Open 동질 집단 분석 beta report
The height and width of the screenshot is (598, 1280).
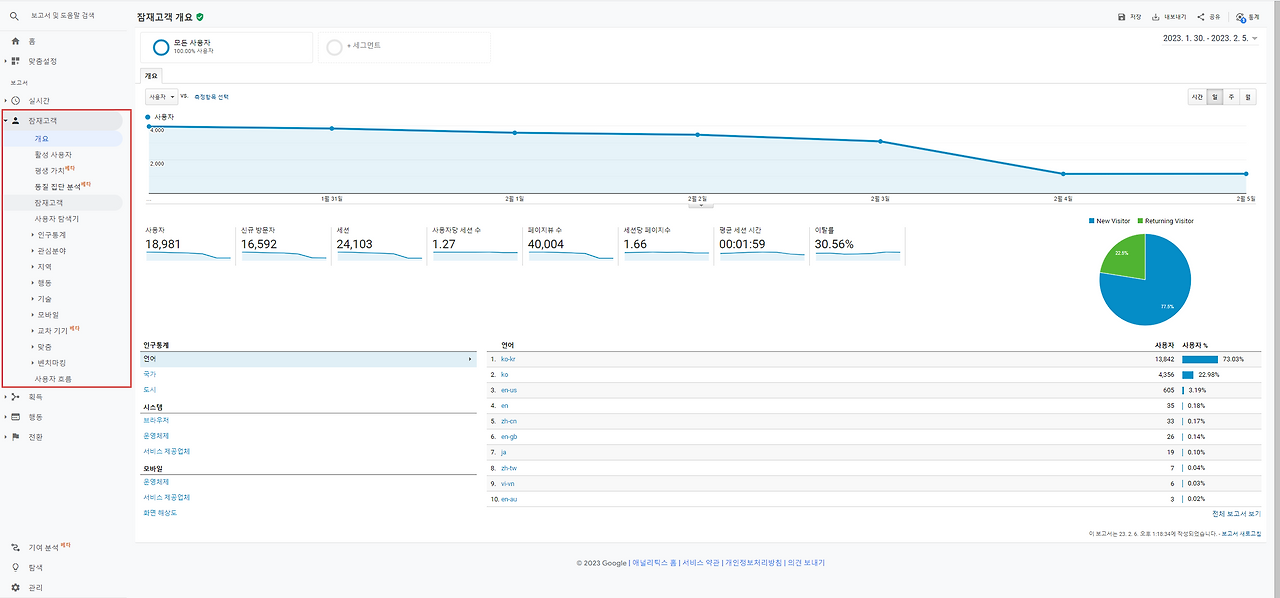click(x=62, y=186)
